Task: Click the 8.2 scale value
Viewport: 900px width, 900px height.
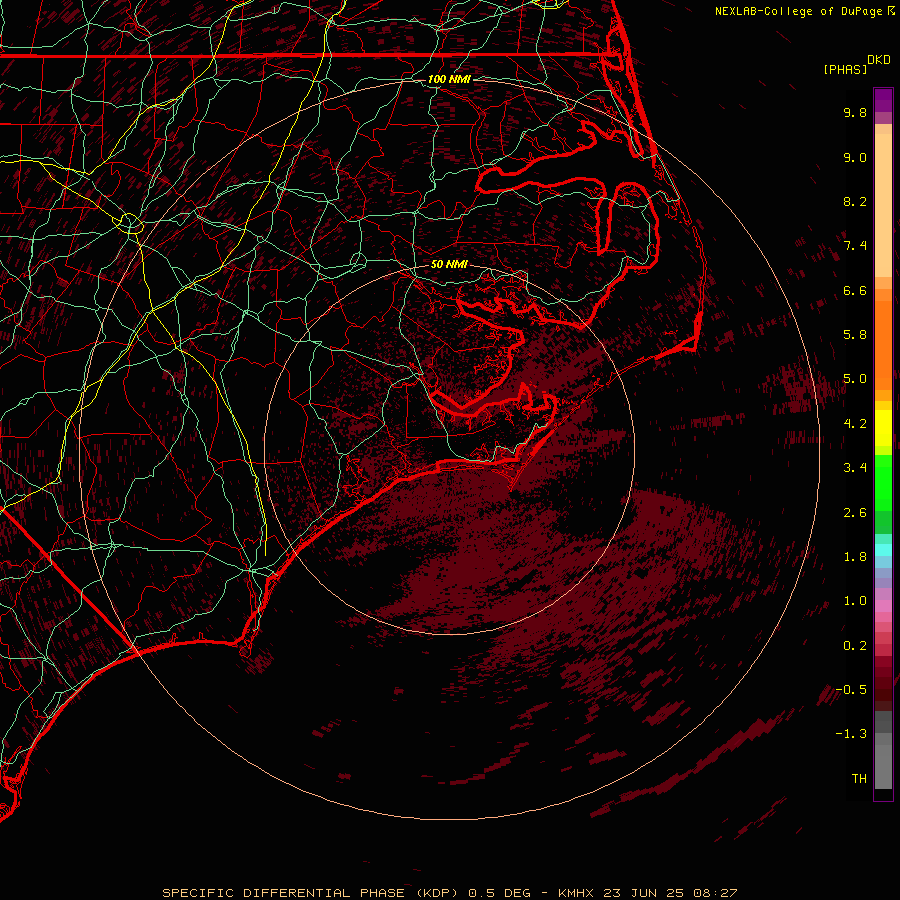Action: click(855, 201)
